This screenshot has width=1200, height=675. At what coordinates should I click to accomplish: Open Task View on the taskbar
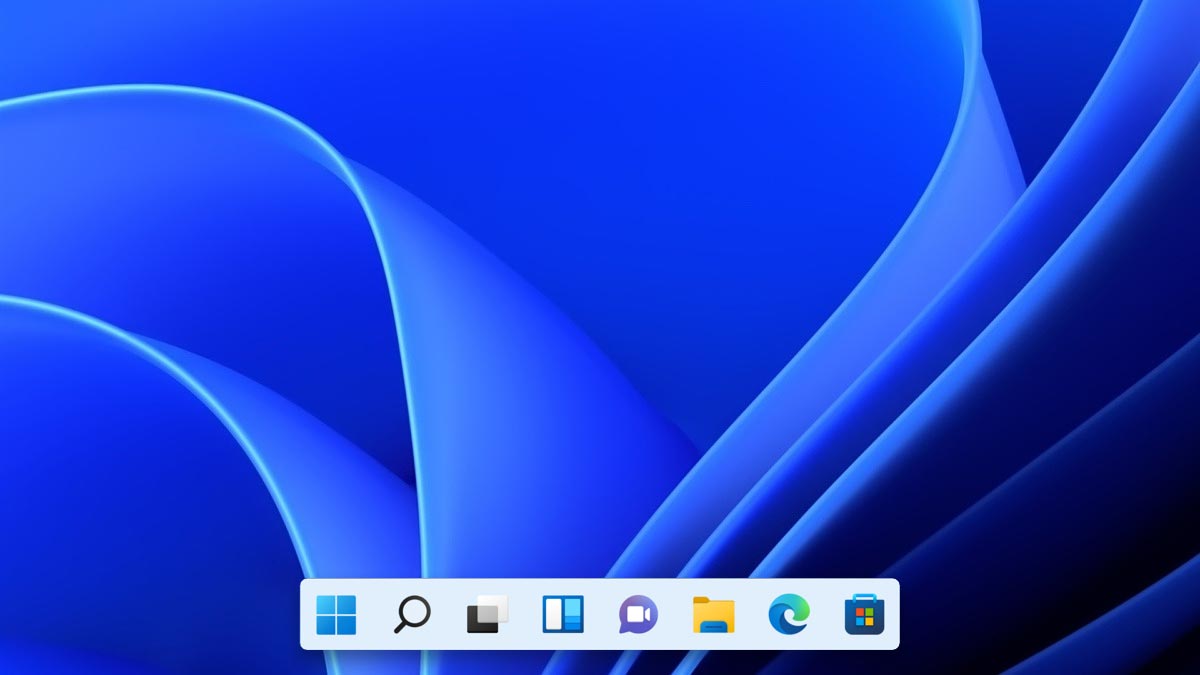click(x=487, y=614)
